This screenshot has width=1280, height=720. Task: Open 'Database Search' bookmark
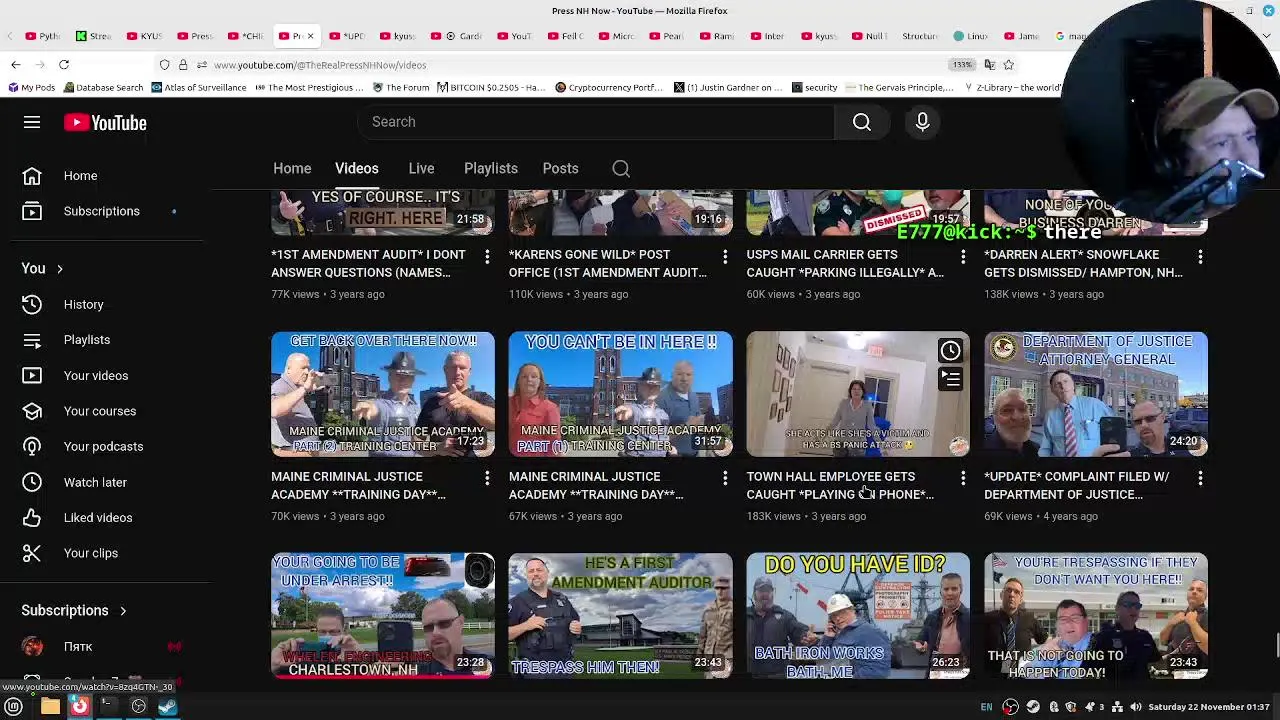[104, 88]
